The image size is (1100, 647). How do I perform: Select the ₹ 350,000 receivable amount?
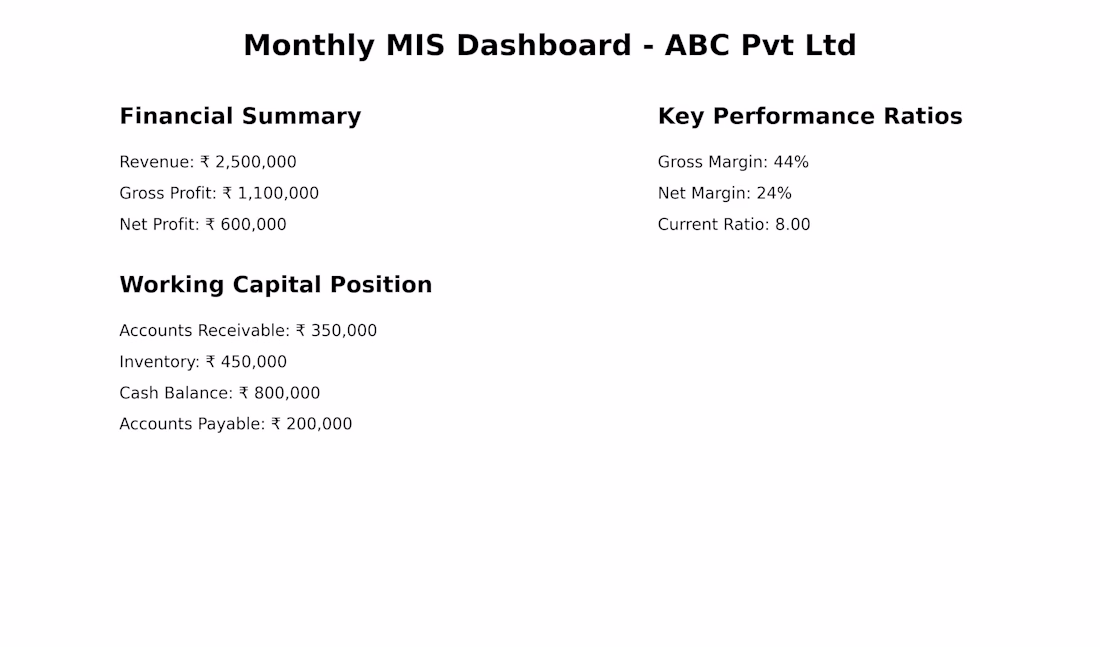tap(336, 331)
